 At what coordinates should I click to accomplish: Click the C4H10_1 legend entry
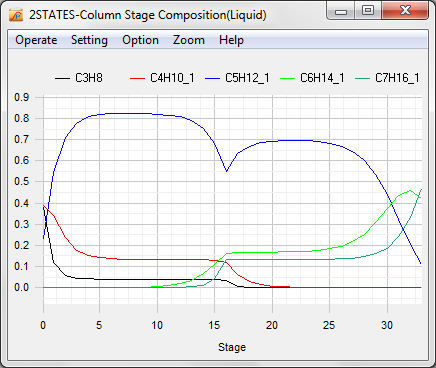pos(162,78)
